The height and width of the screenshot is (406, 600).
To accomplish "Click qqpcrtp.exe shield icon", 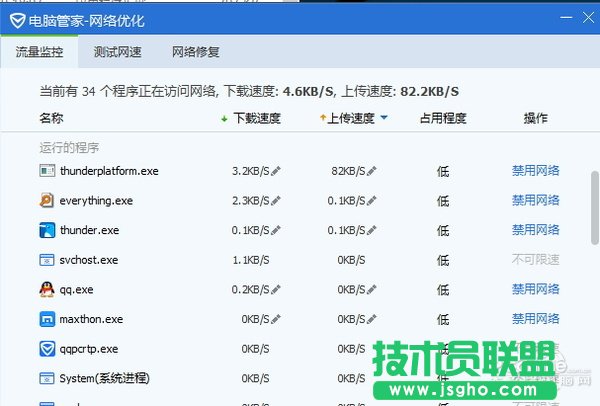I will click(x=47, y=349).
